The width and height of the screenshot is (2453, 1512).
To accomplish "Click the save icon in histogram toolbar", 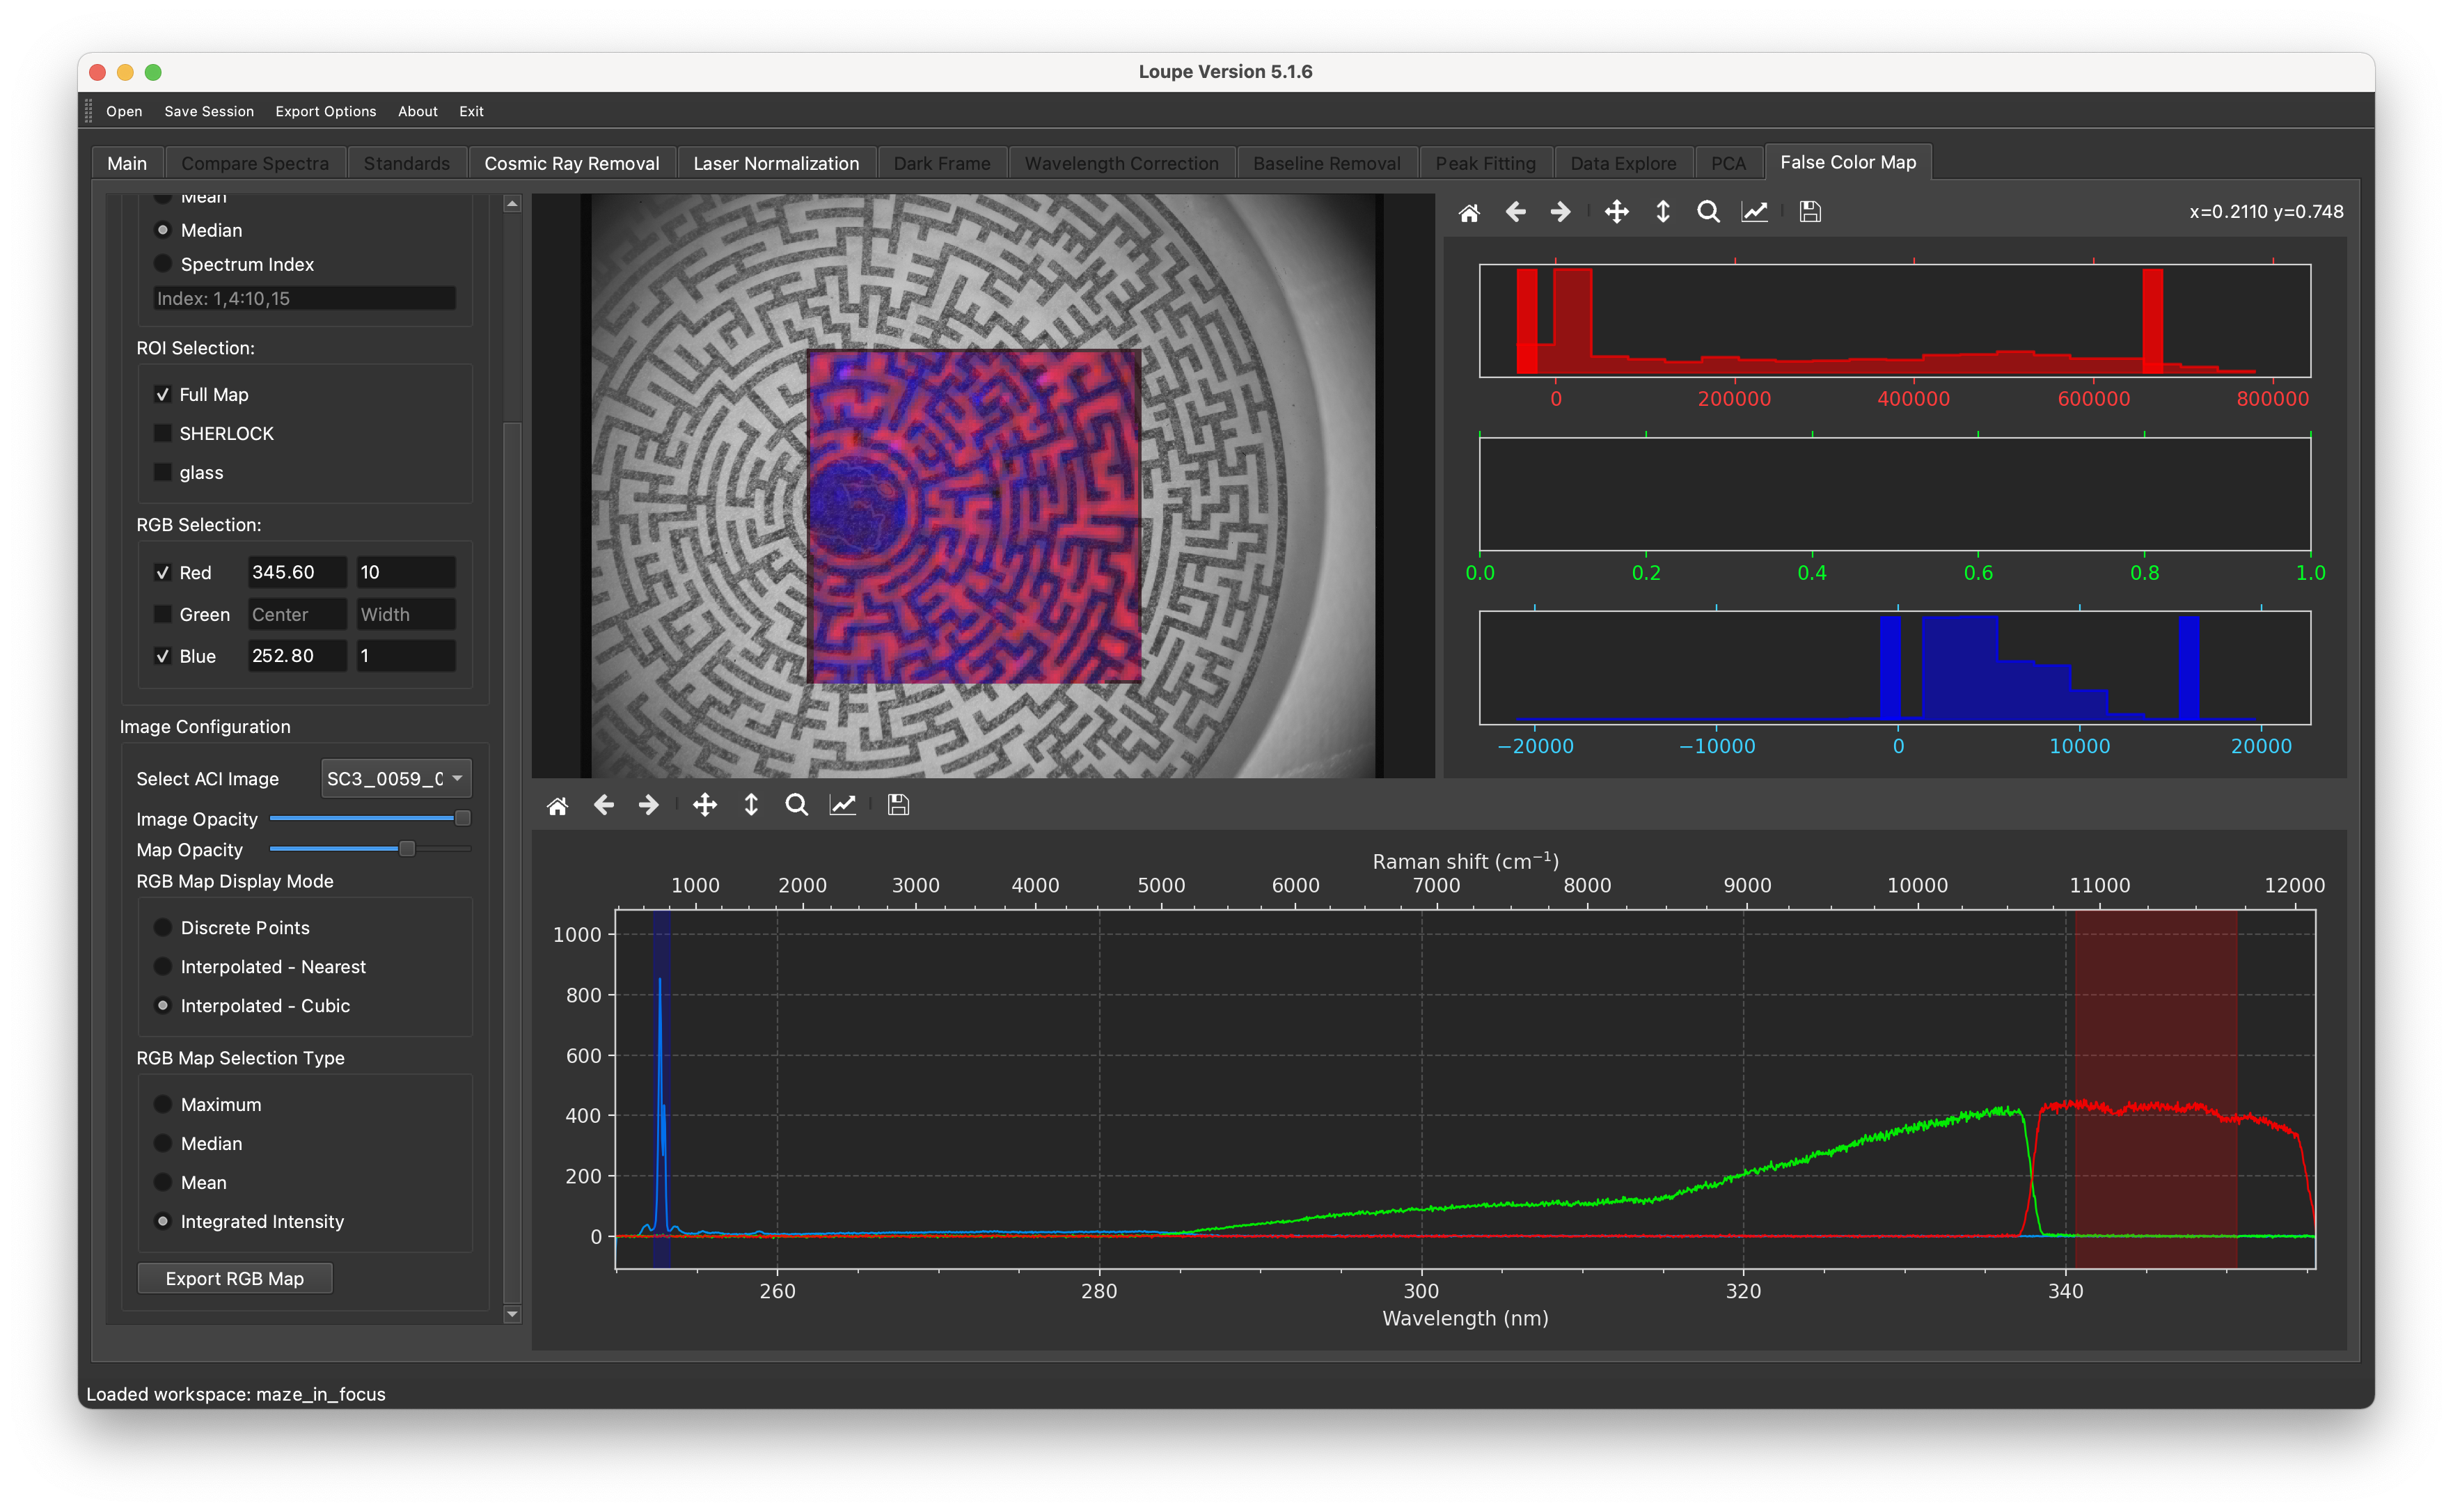I will coord(1809,212).
